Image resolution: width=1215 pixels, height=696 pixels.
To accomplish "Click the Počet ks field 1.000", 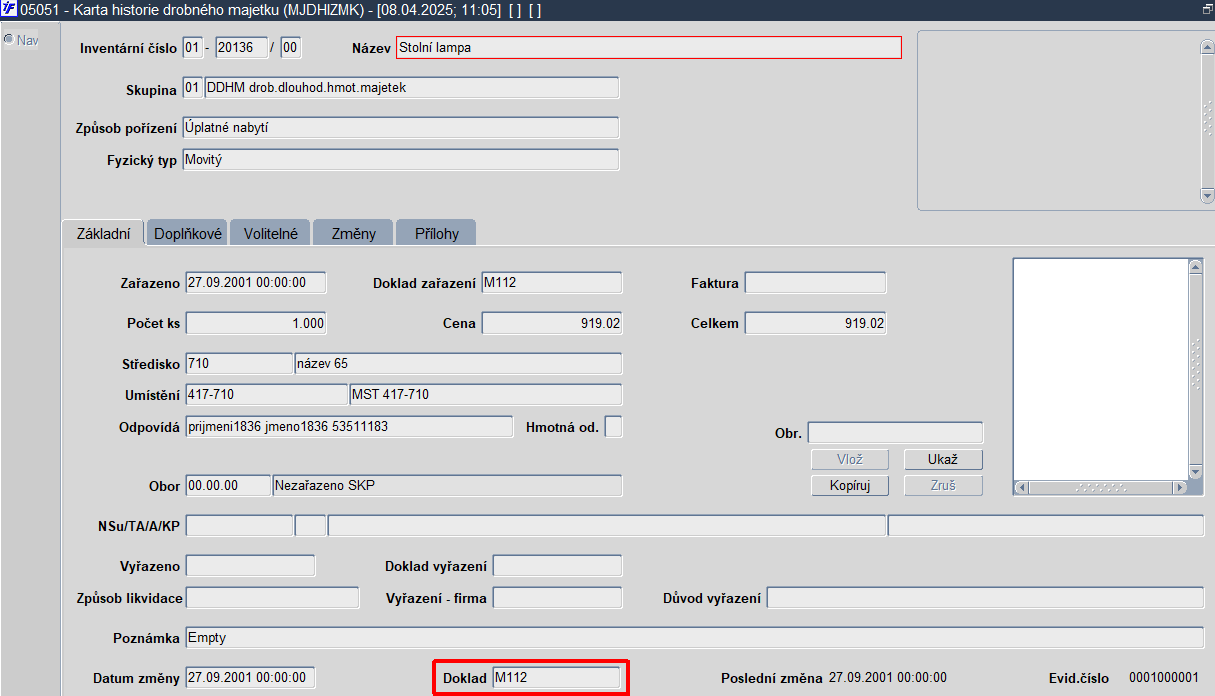I will (x=256, y=323).
